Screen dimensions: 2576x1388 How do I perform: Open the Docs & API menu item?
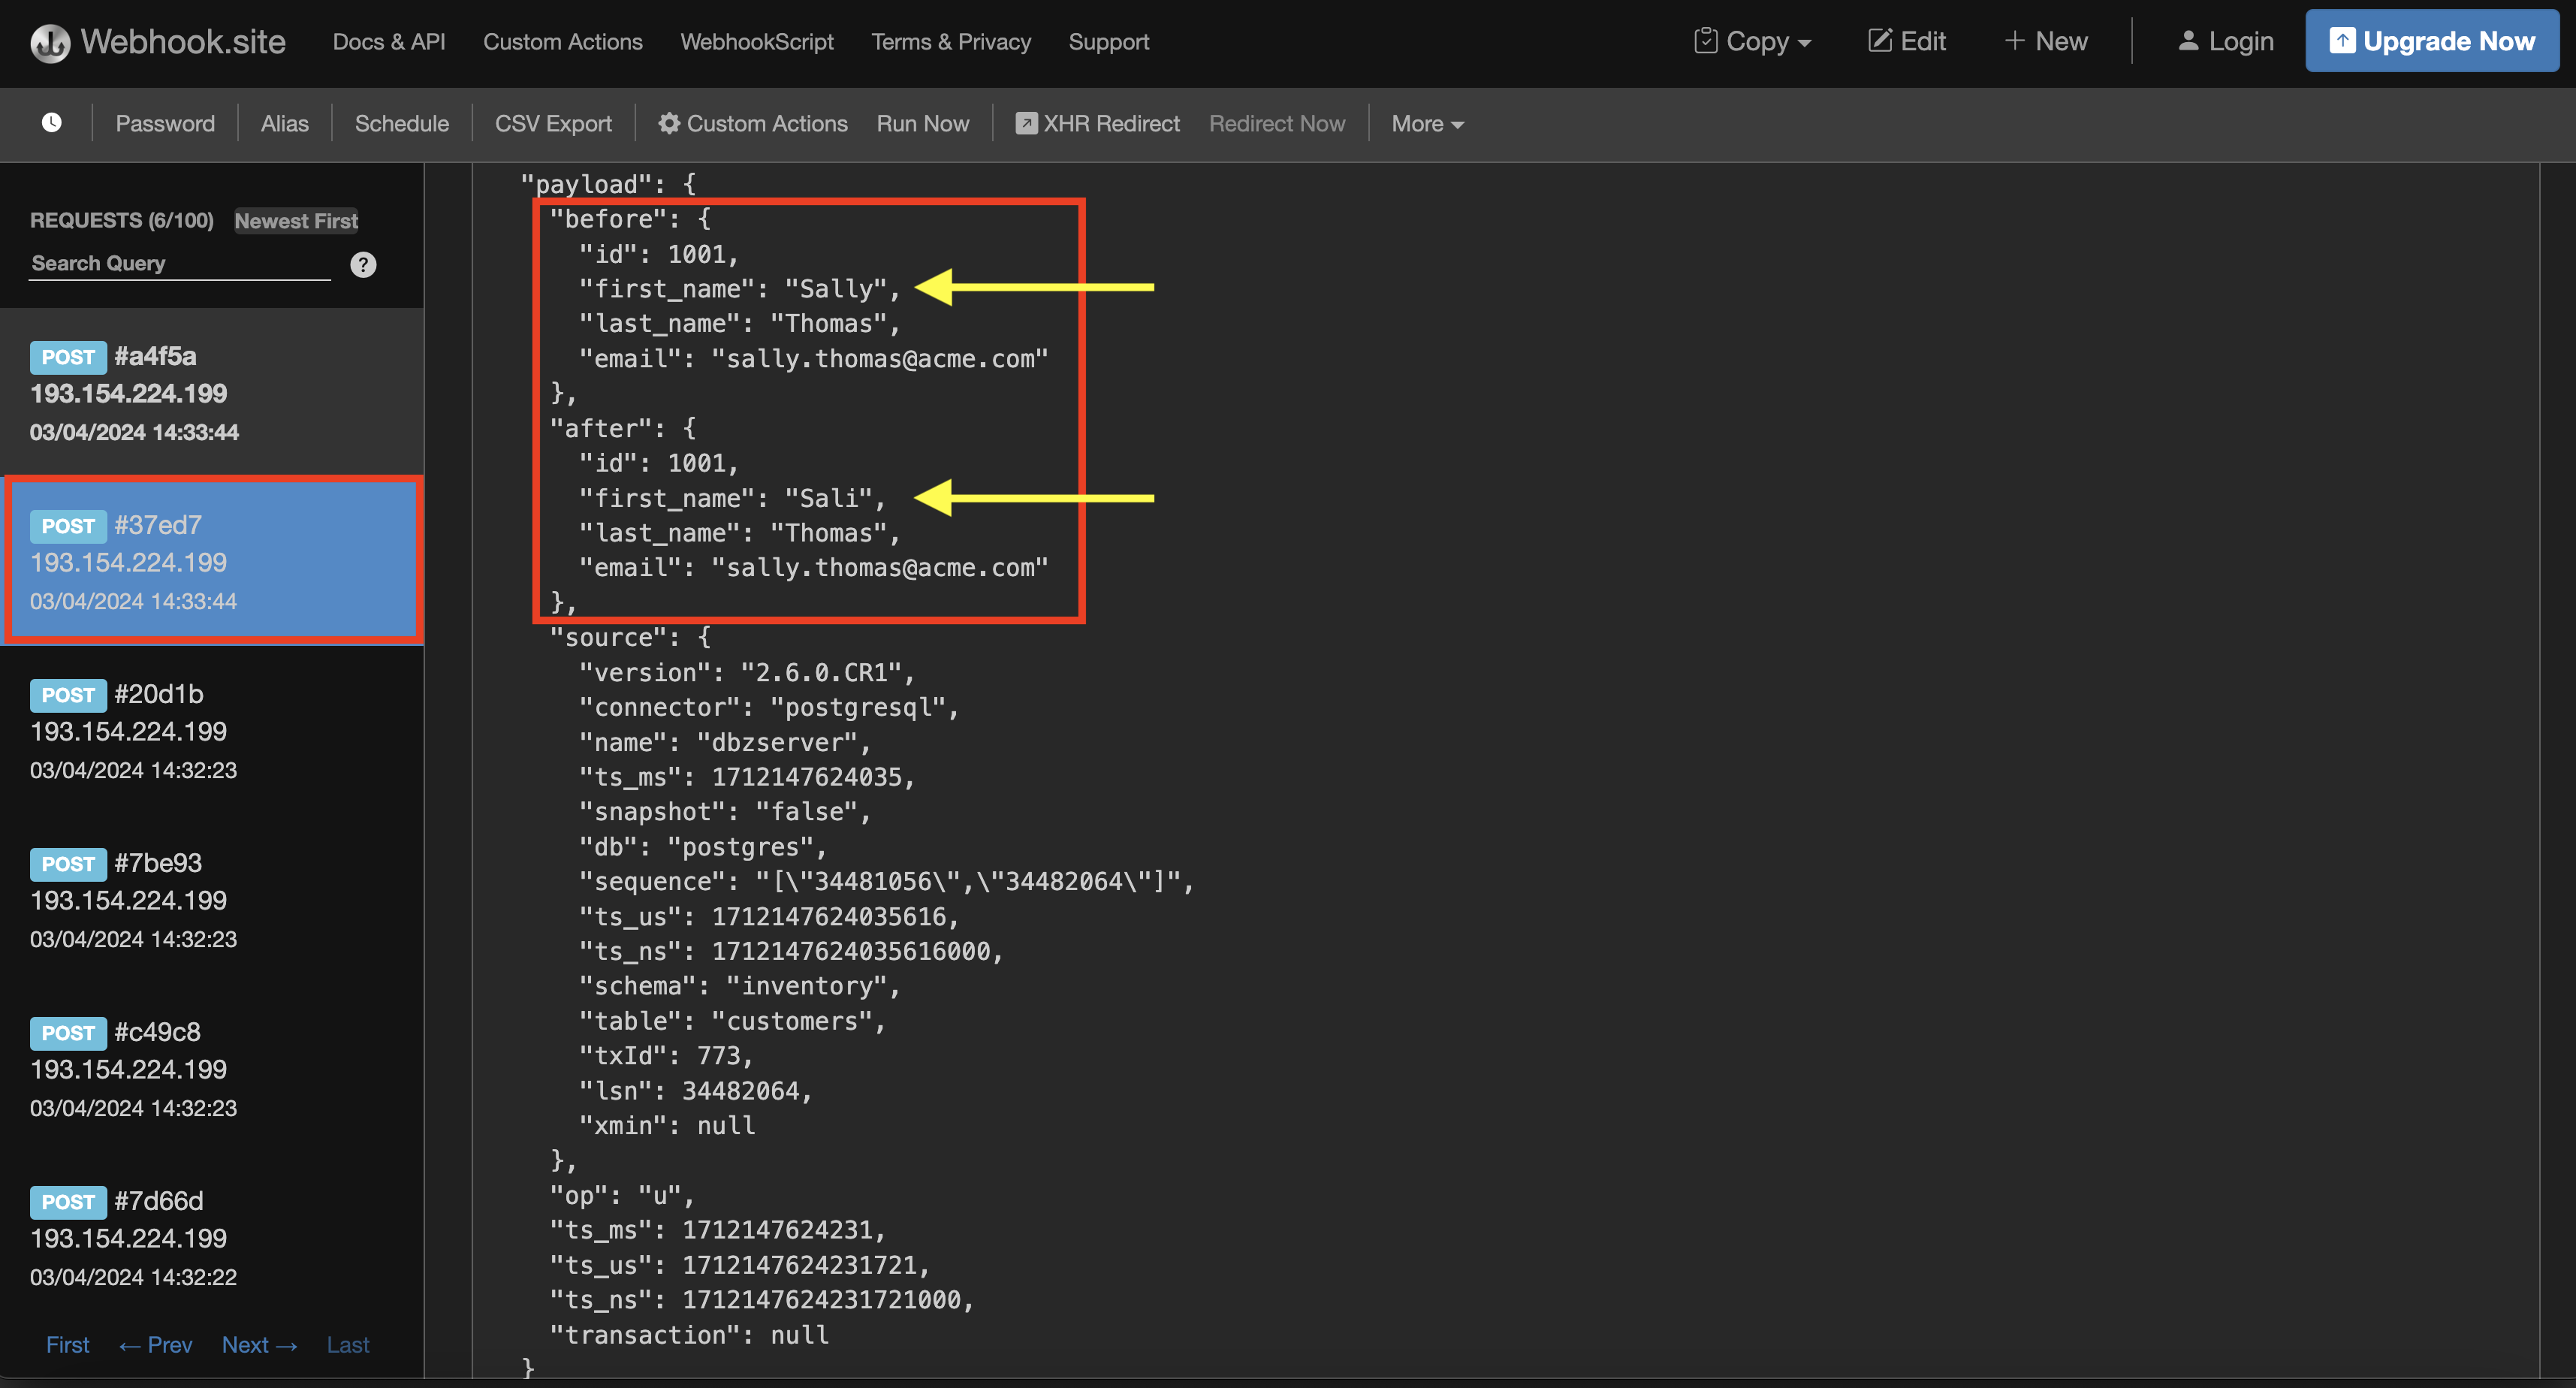click(389, 42)
